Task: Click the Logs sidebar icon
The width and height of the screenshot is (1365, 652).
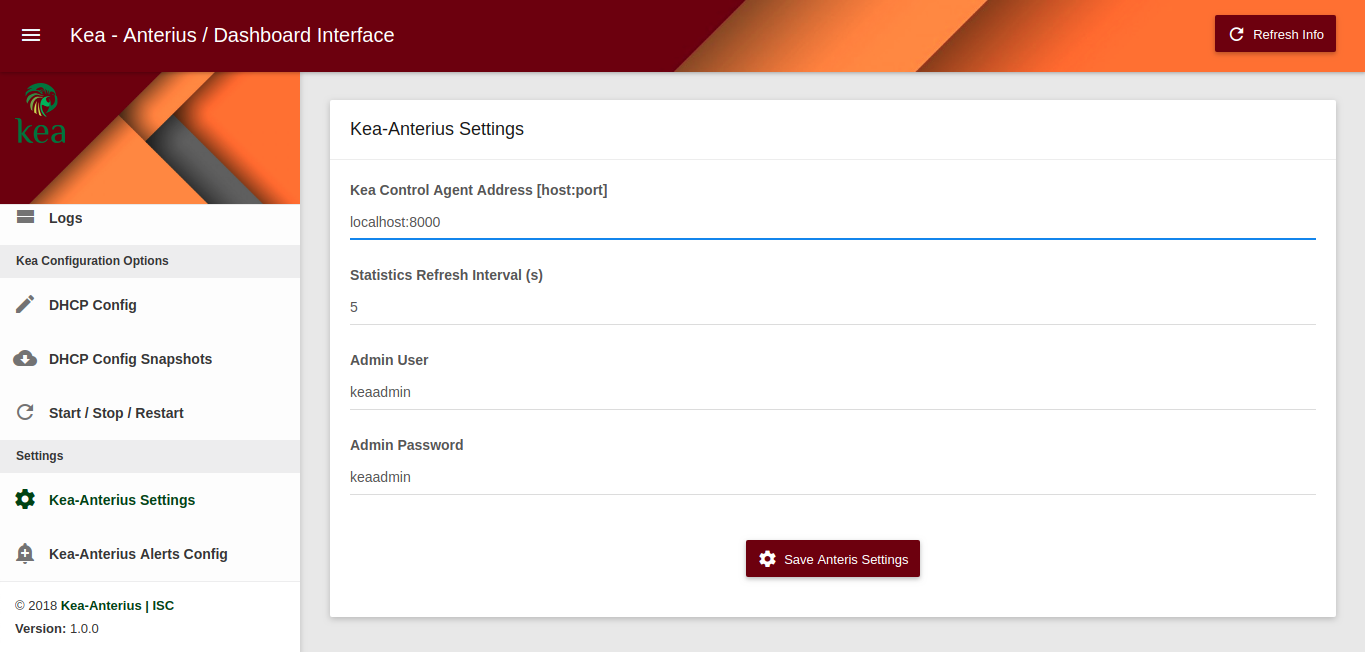Action: [26, 218]
